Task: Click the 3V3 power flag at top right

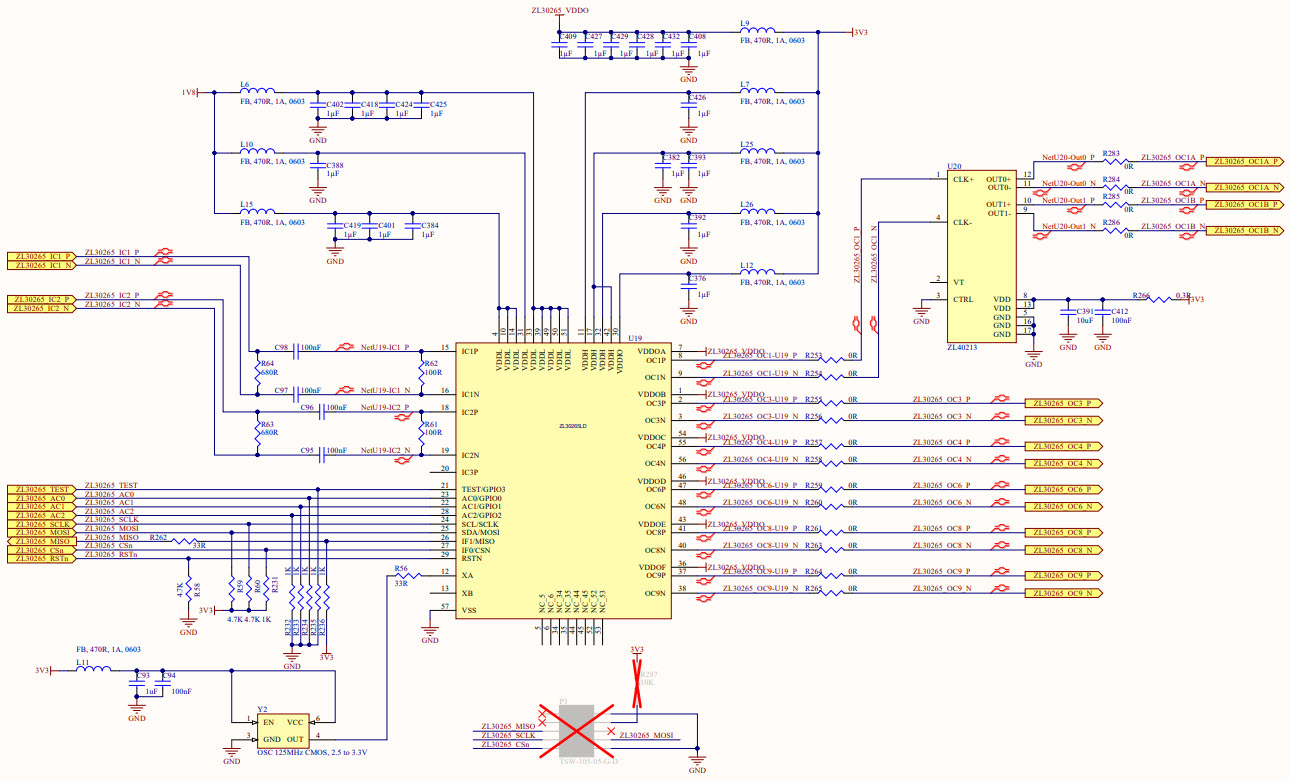Action: (x=857, y=32)
